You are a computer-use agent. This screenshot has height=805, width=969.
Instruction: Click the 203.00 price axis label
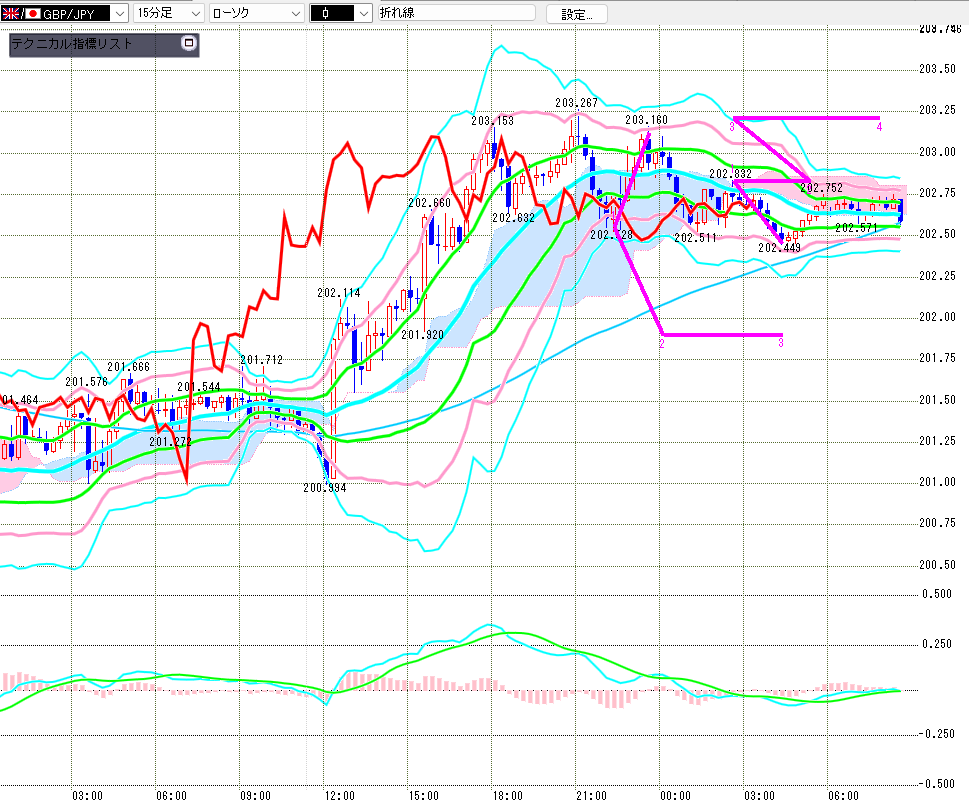[x=933, y=152]
